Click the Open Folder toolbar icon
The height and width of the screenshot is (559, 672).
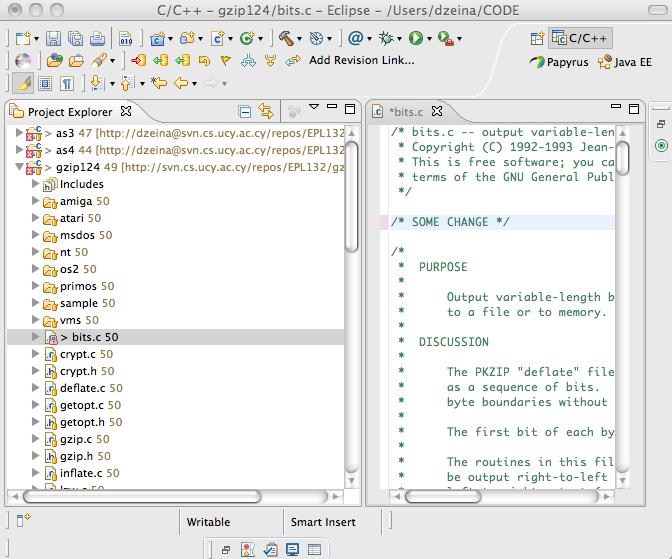coord(76,61)
